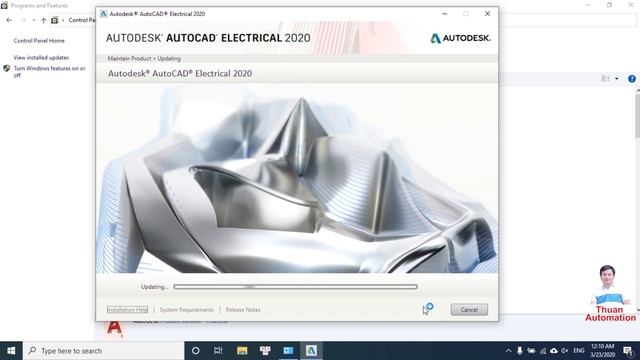640x360 pixels.
Task: Click the installer window title bar icon
Action: pos(104,13)
